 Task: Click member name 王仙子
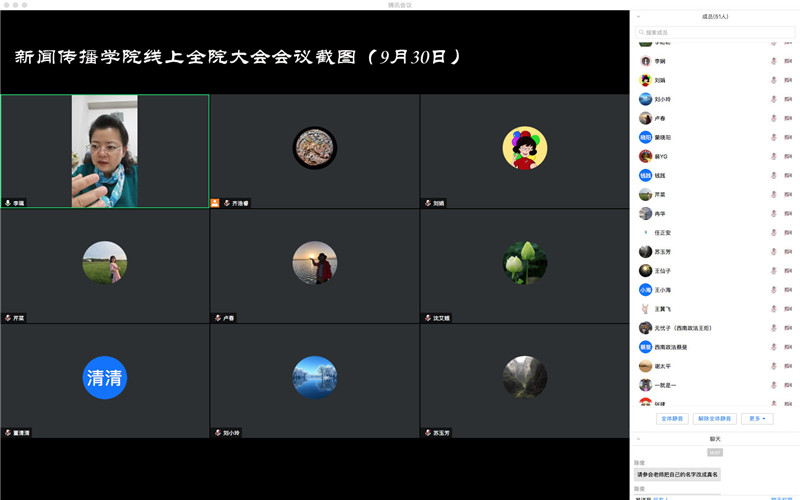(662, 271)
